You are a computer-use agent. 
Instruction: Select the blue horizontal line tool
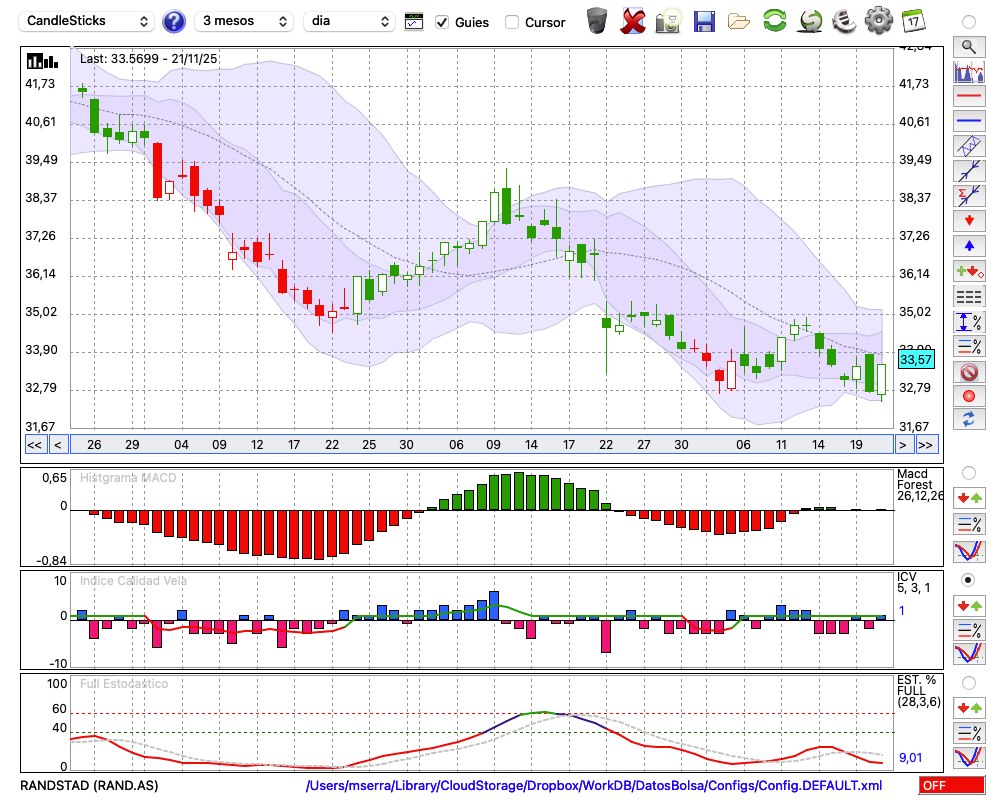click(968, 121)
